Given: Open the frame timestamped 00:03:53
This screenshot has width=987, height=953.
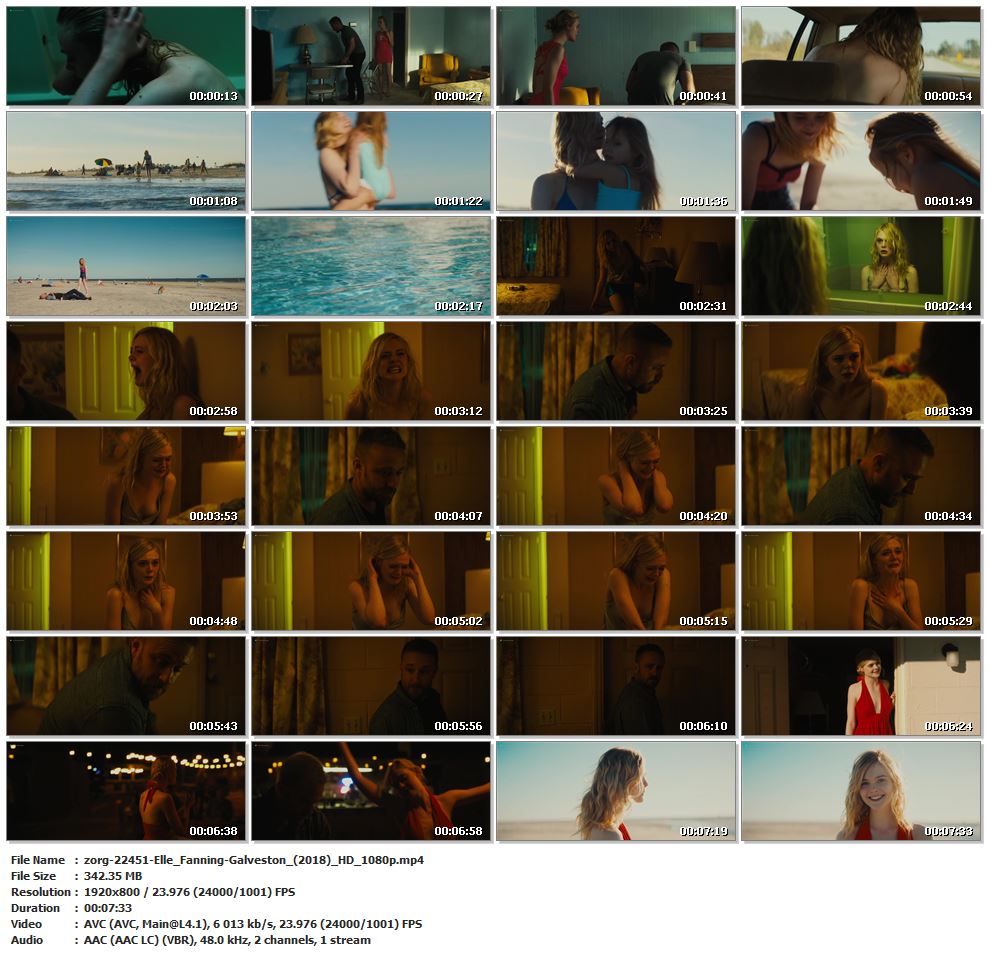Looking at the screenshot, I should (126, 476).
